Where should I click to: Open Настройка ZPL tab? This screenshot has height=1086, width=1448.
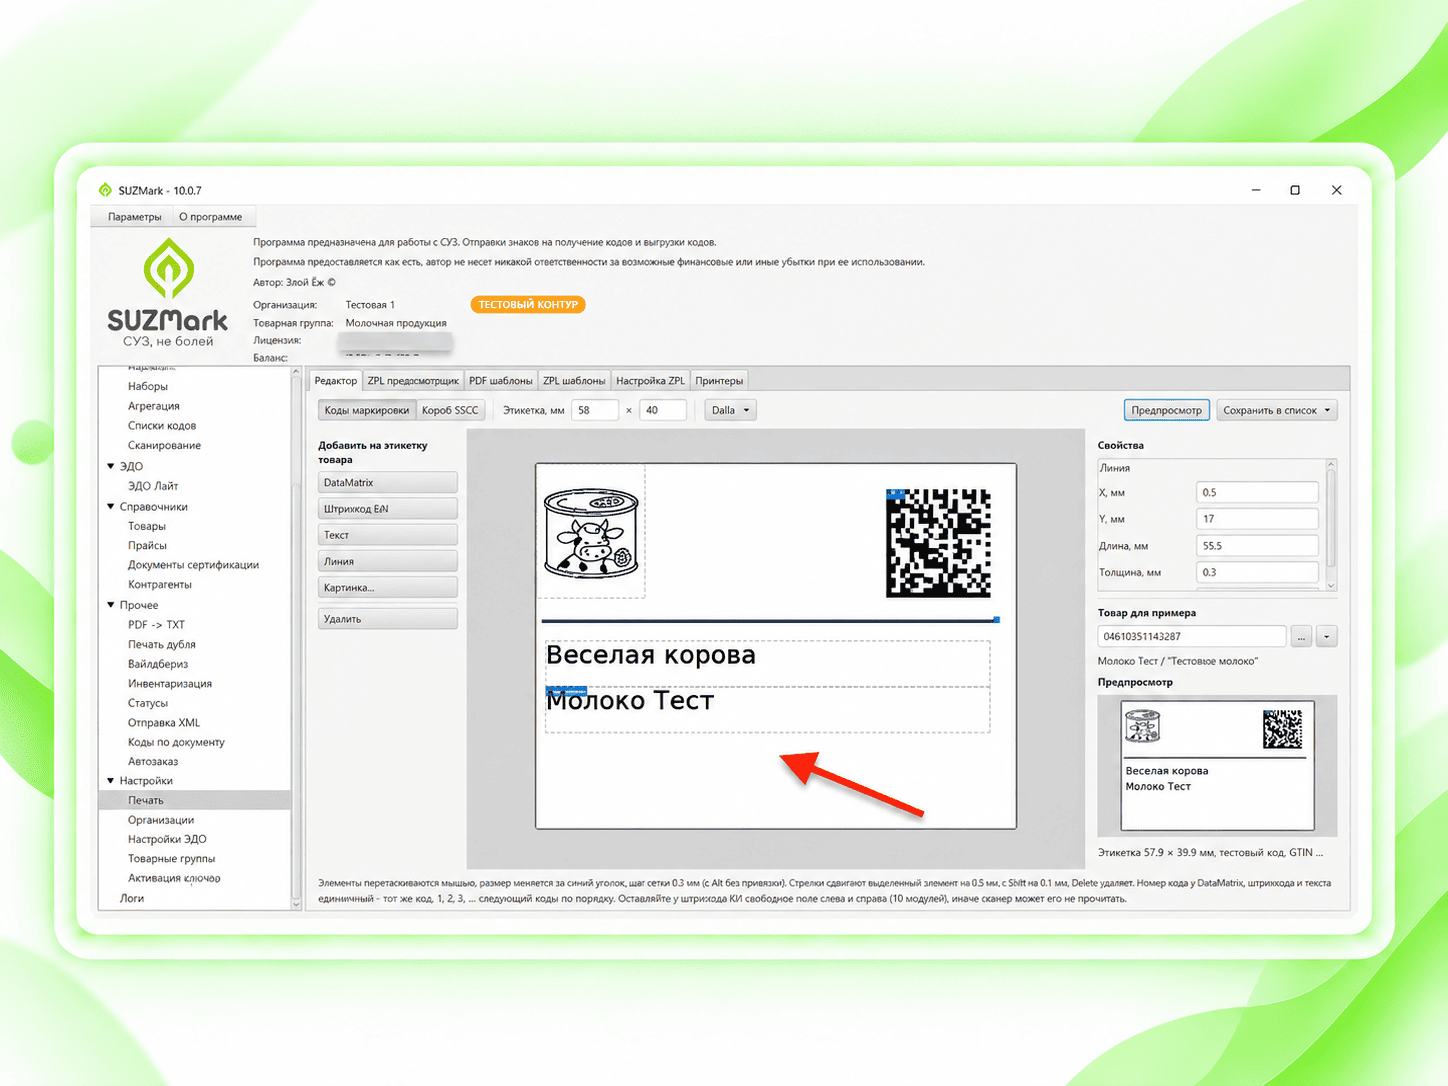(x=650, y=381)
